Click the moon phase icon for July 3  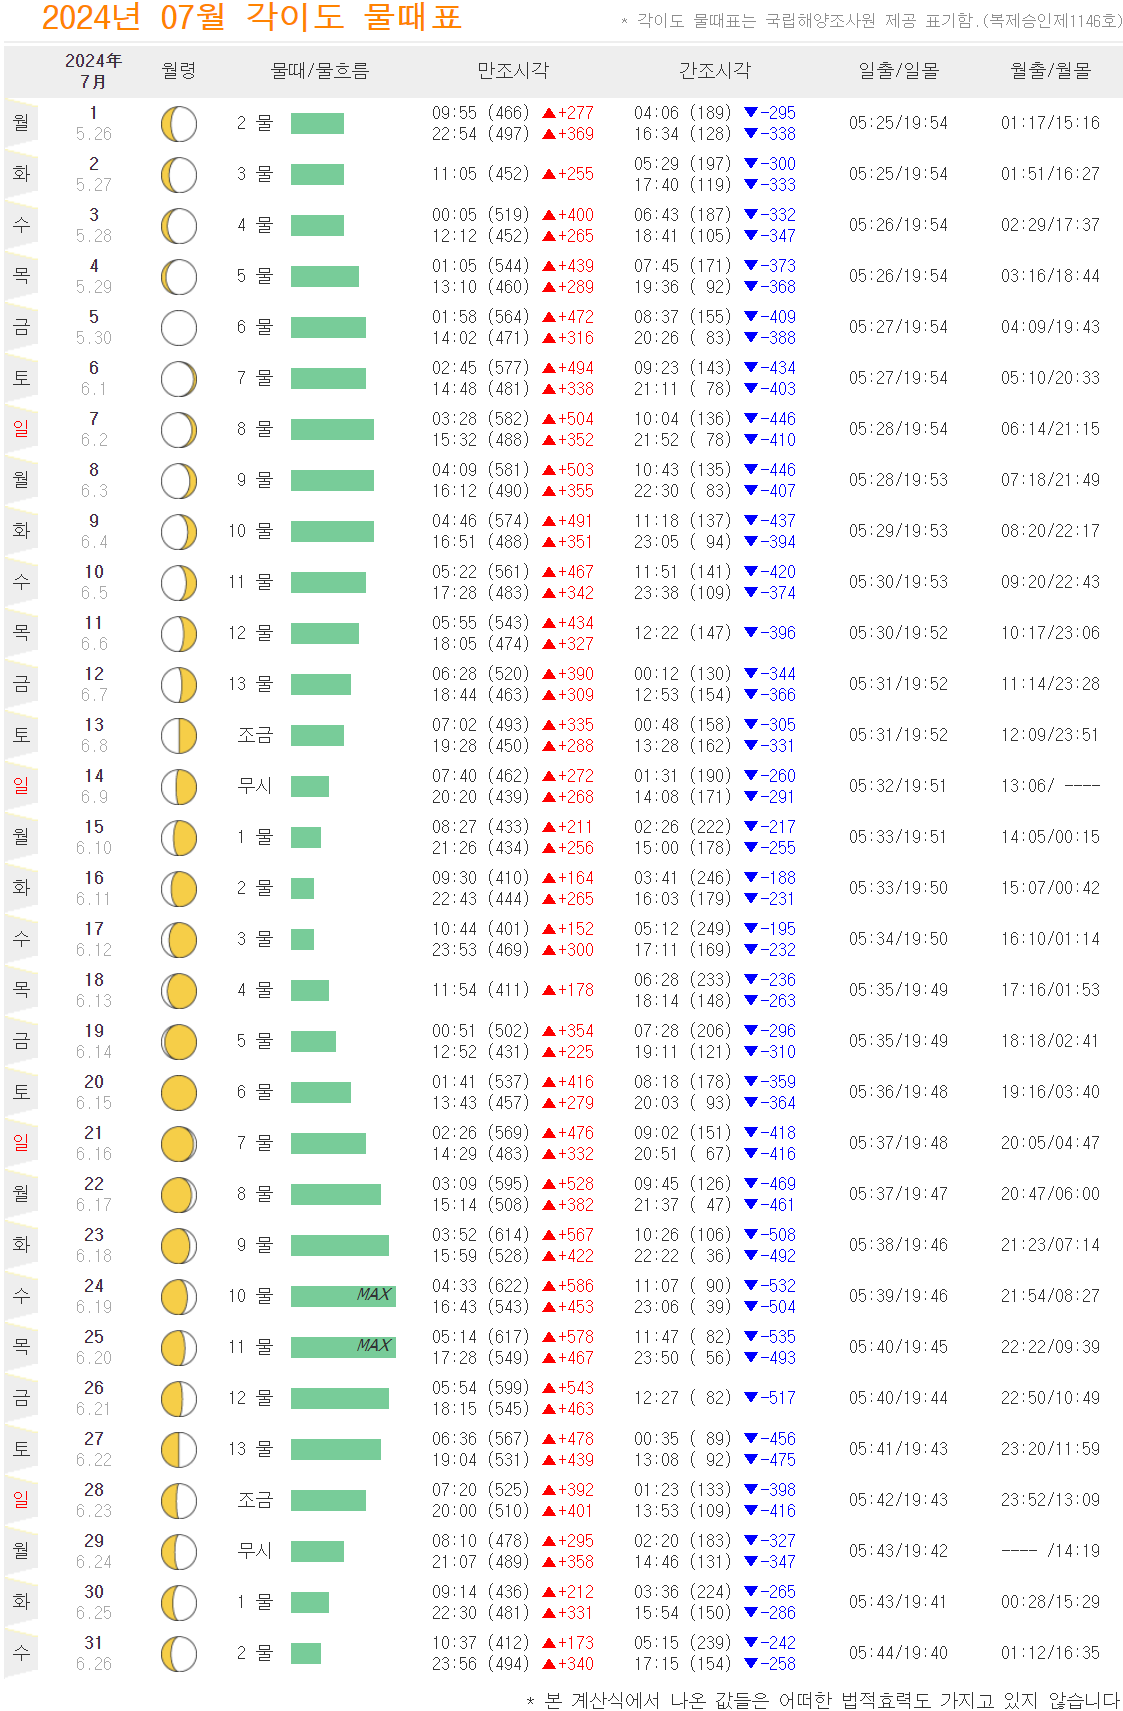(179, 226)
